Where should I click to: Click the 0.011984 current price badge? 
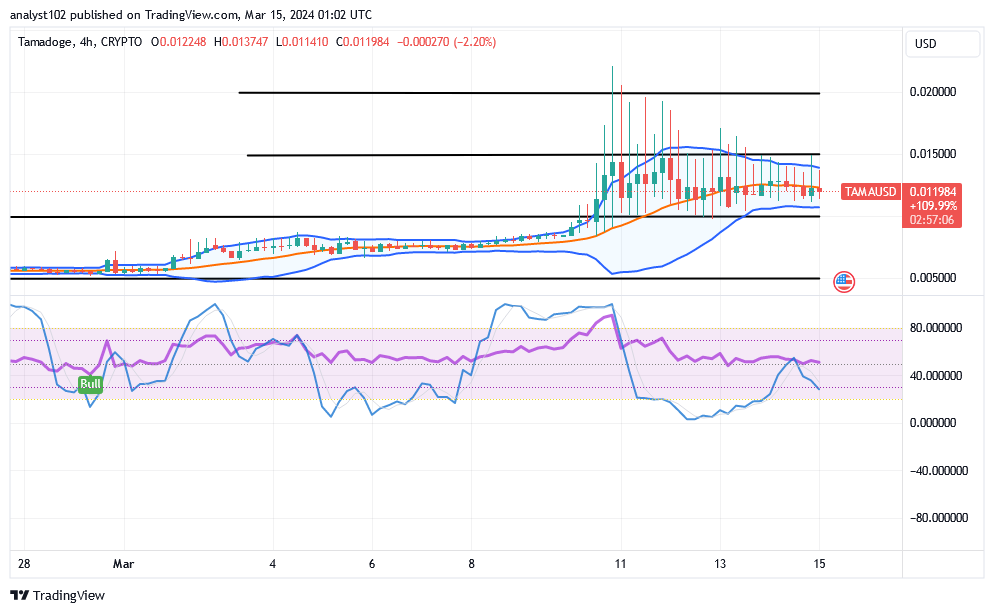pos(933,191)
